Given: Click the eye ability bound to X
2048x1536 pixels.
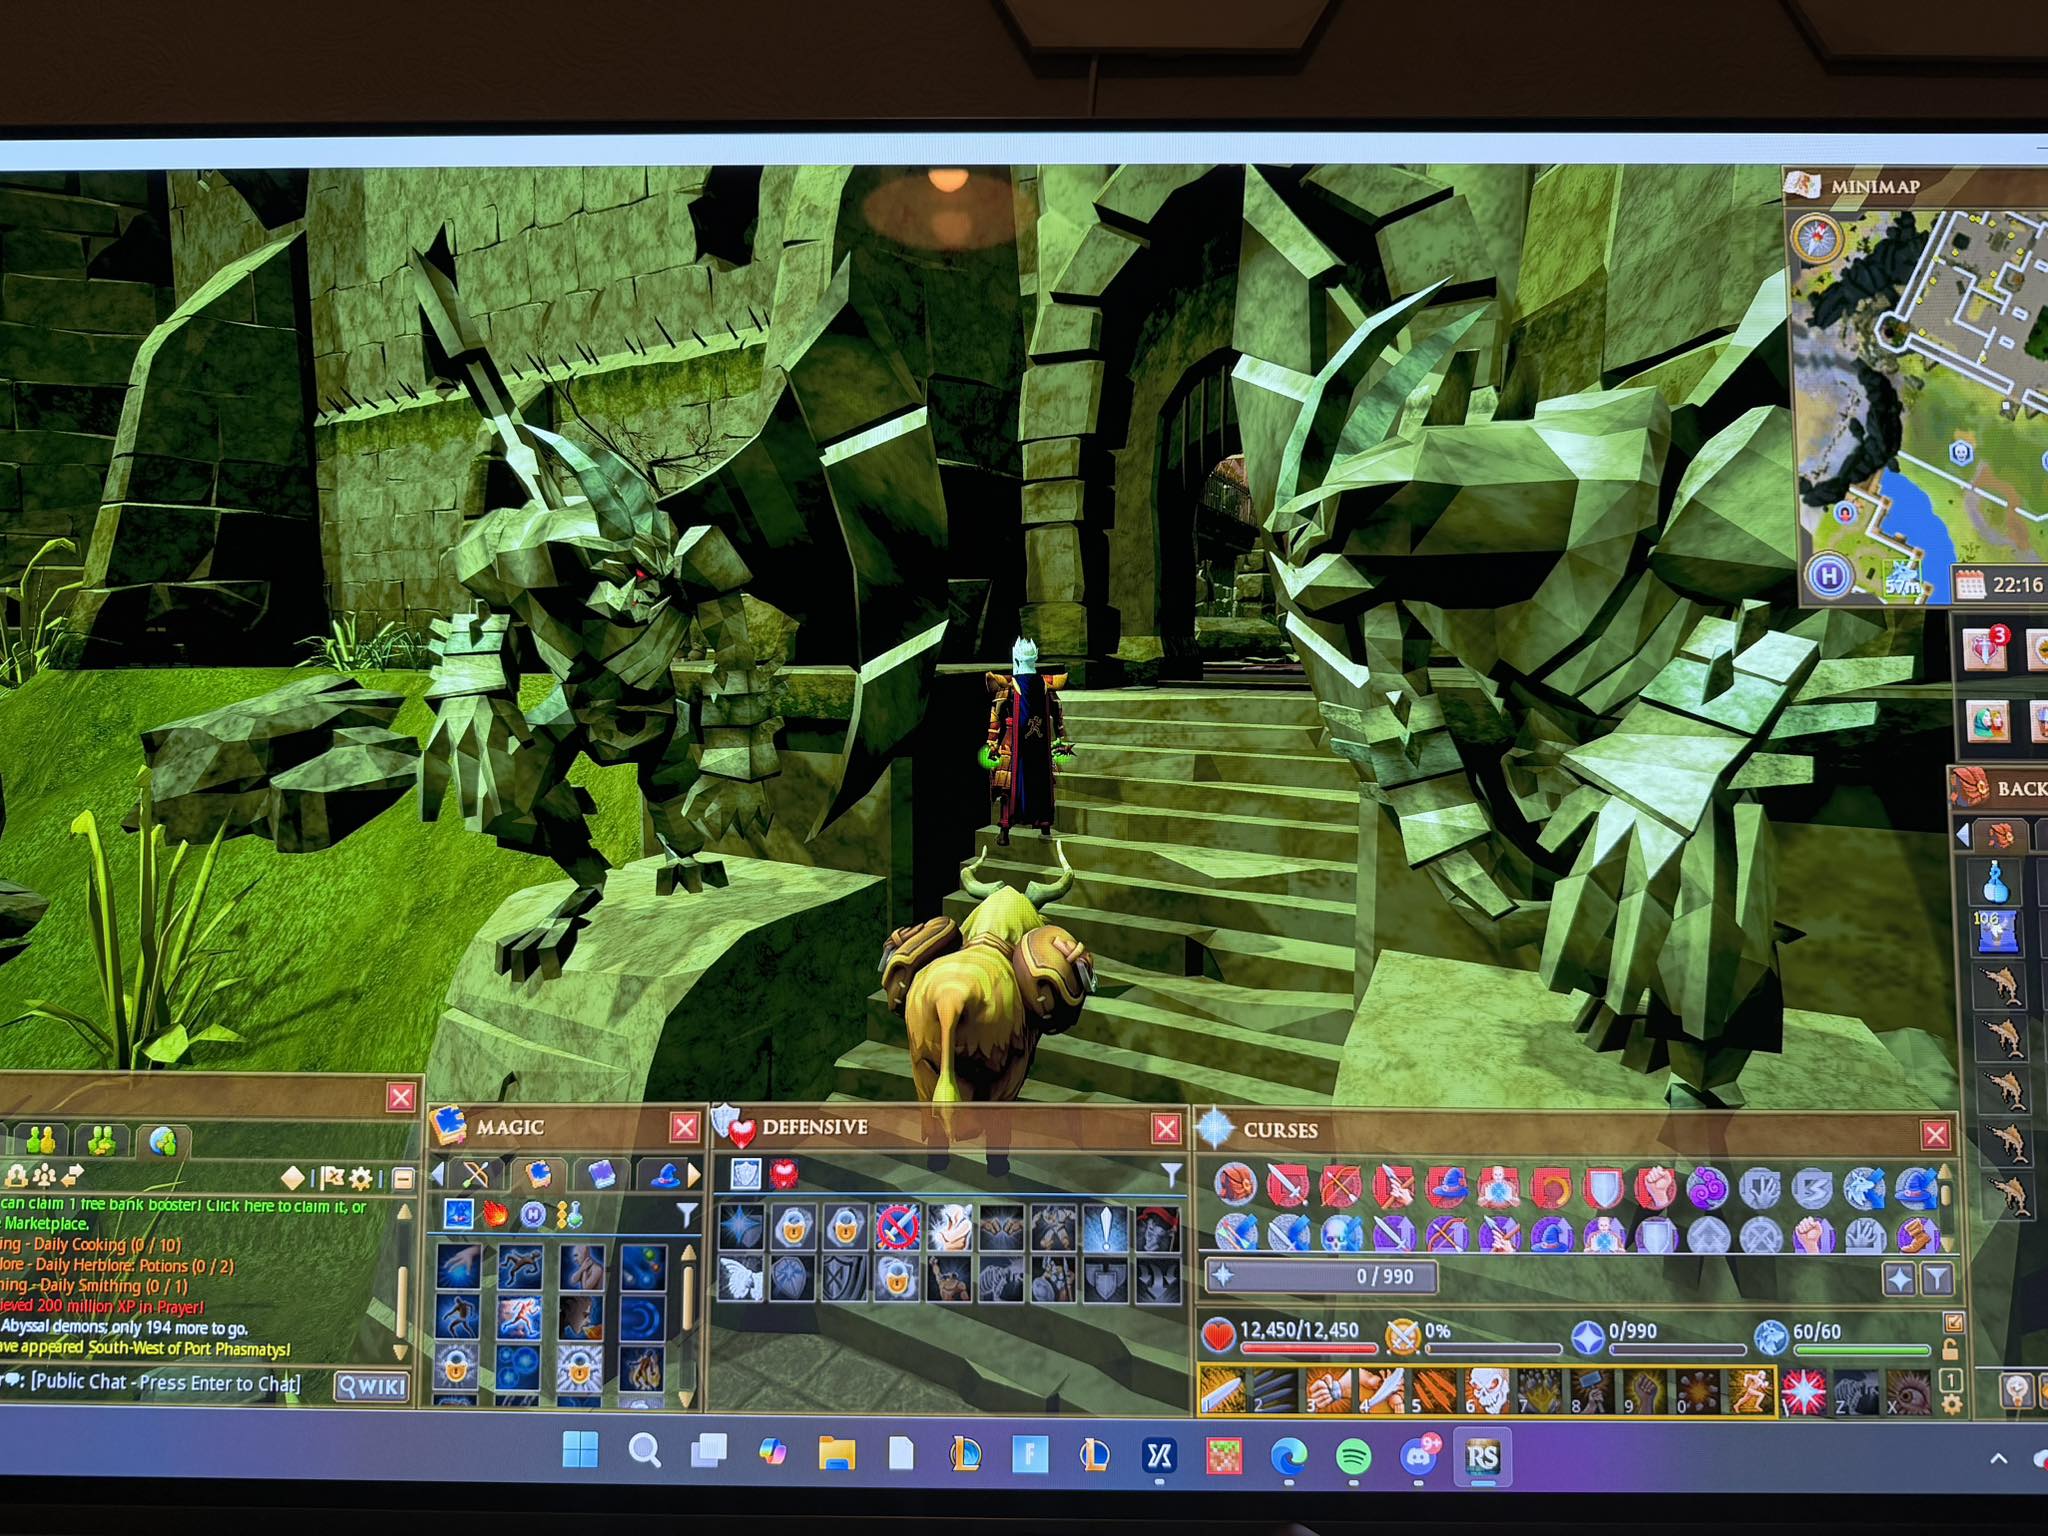Looking at the screenshot, I should pyautogui.click(x=1908, y=1391).
